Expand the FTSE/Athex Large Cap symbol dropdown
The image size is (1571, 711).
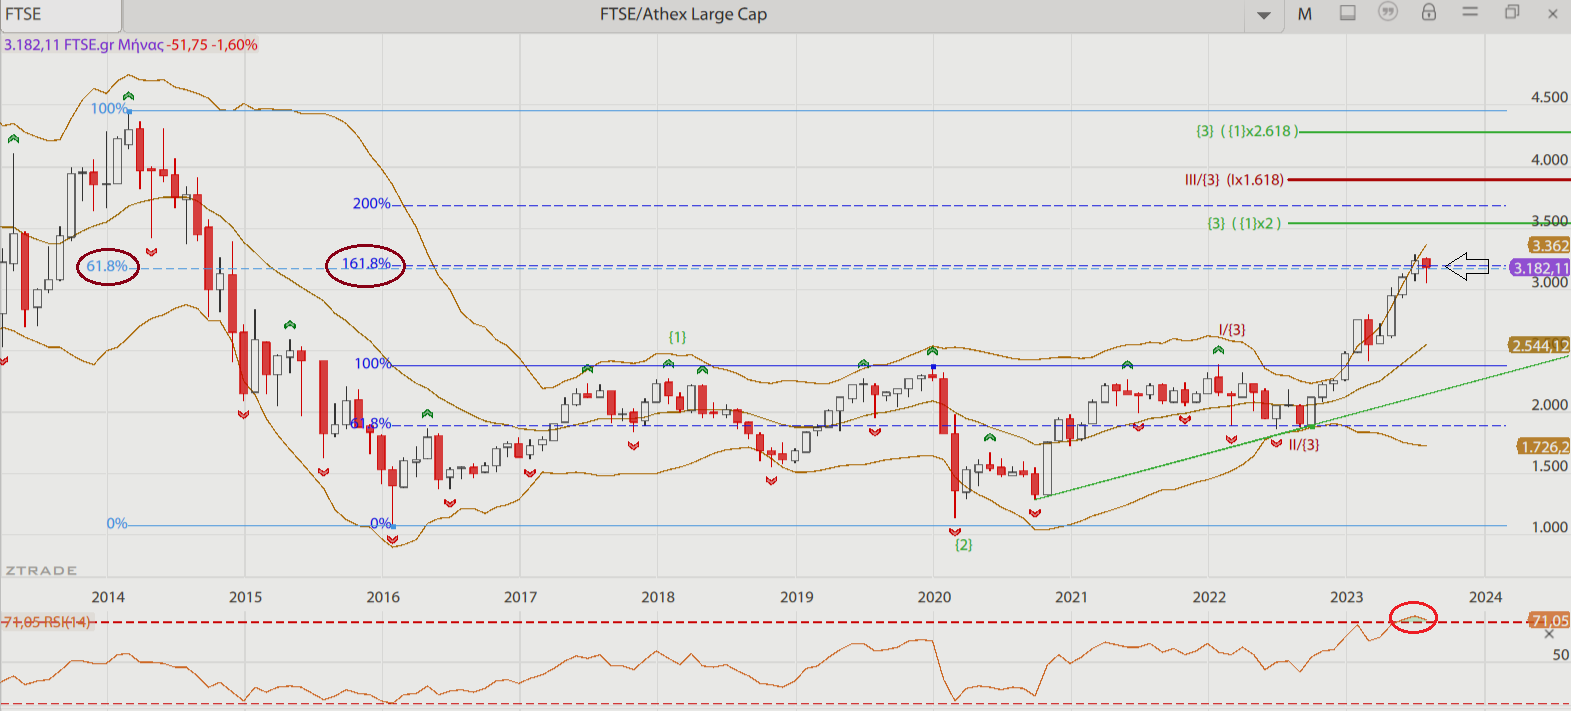pyautogui.click(x=1264, y=15)
